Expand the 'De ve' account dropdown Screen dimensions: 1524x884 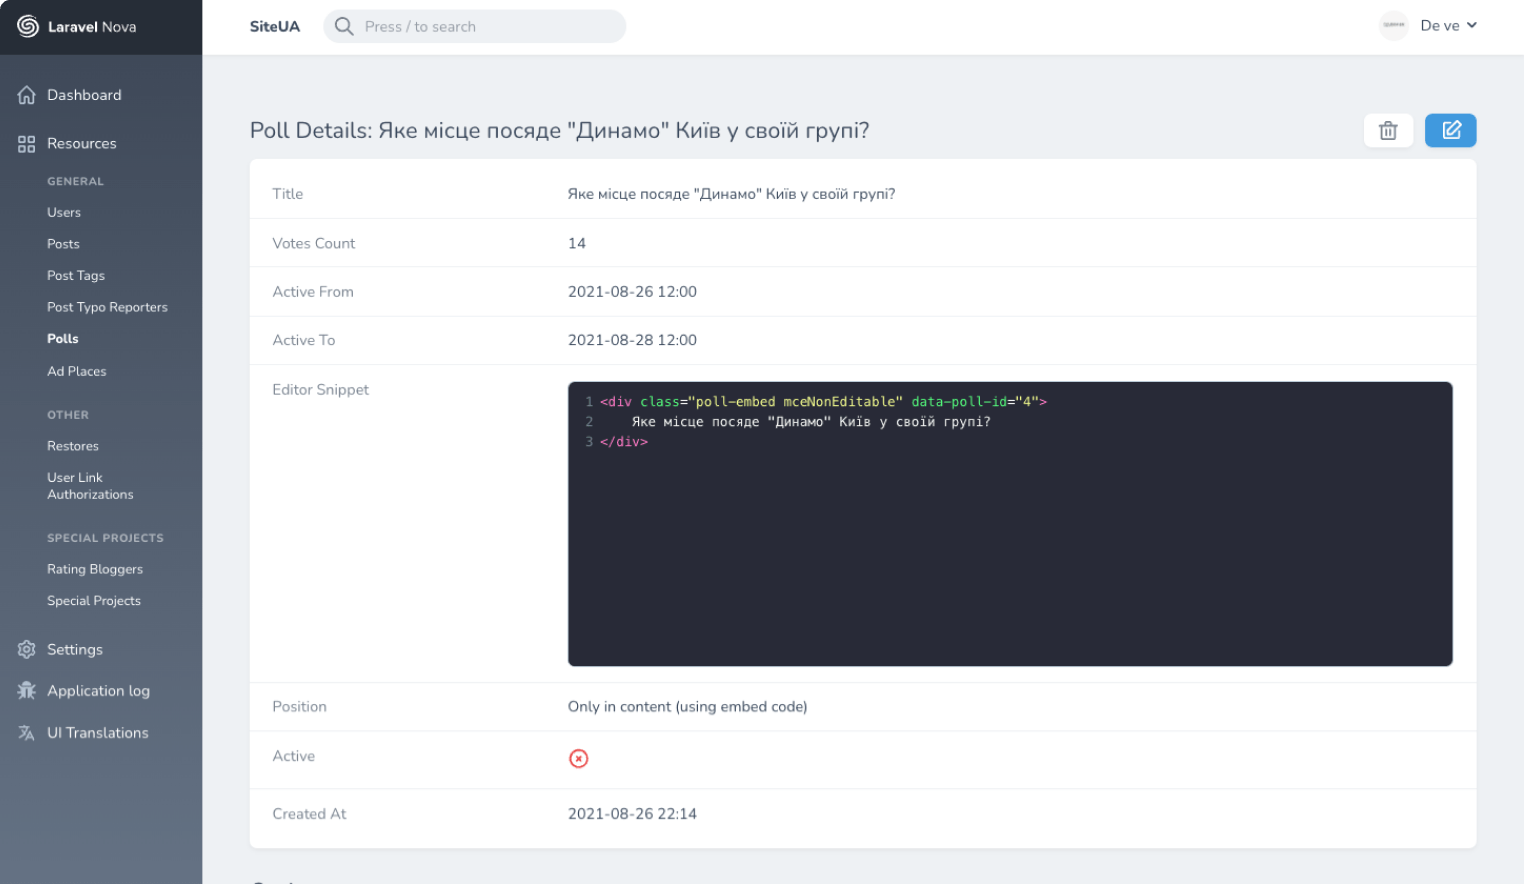pyautogui.click(x=1448, y=25)
